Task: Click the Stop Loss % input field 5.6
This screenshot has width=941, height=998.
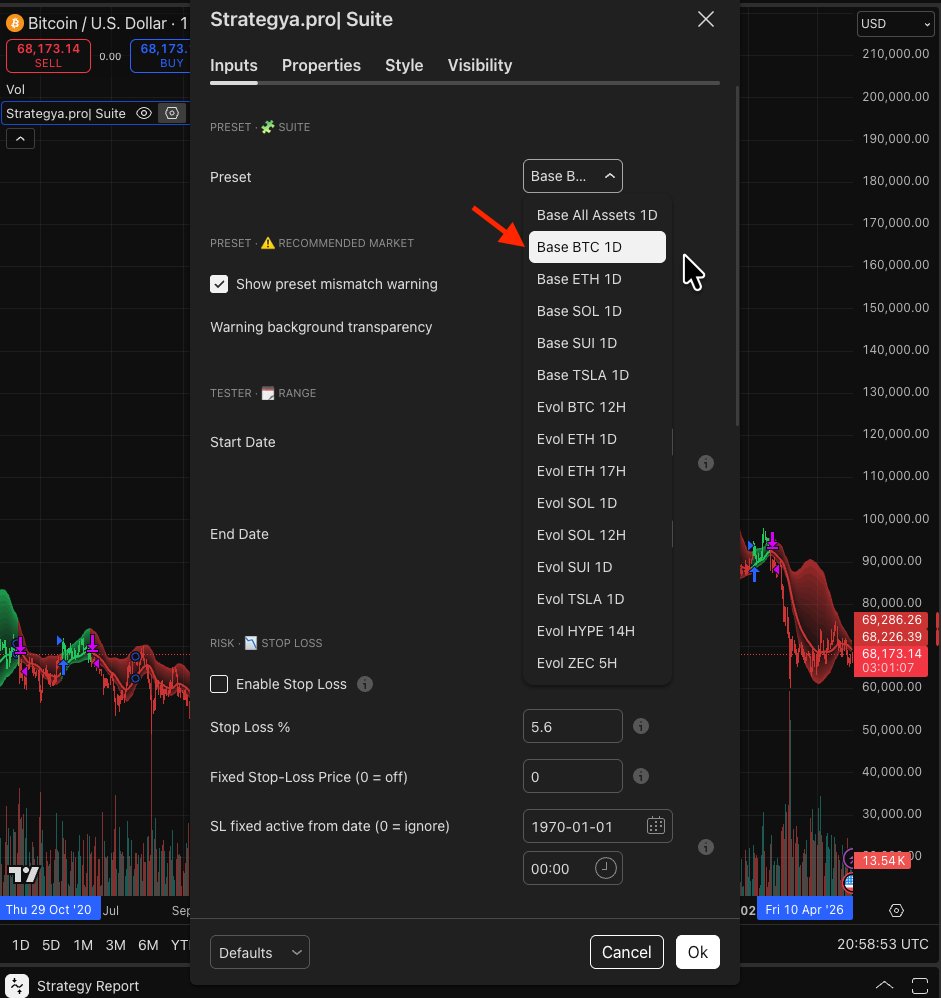Action: pyautogui.click(x=572, y=726)
